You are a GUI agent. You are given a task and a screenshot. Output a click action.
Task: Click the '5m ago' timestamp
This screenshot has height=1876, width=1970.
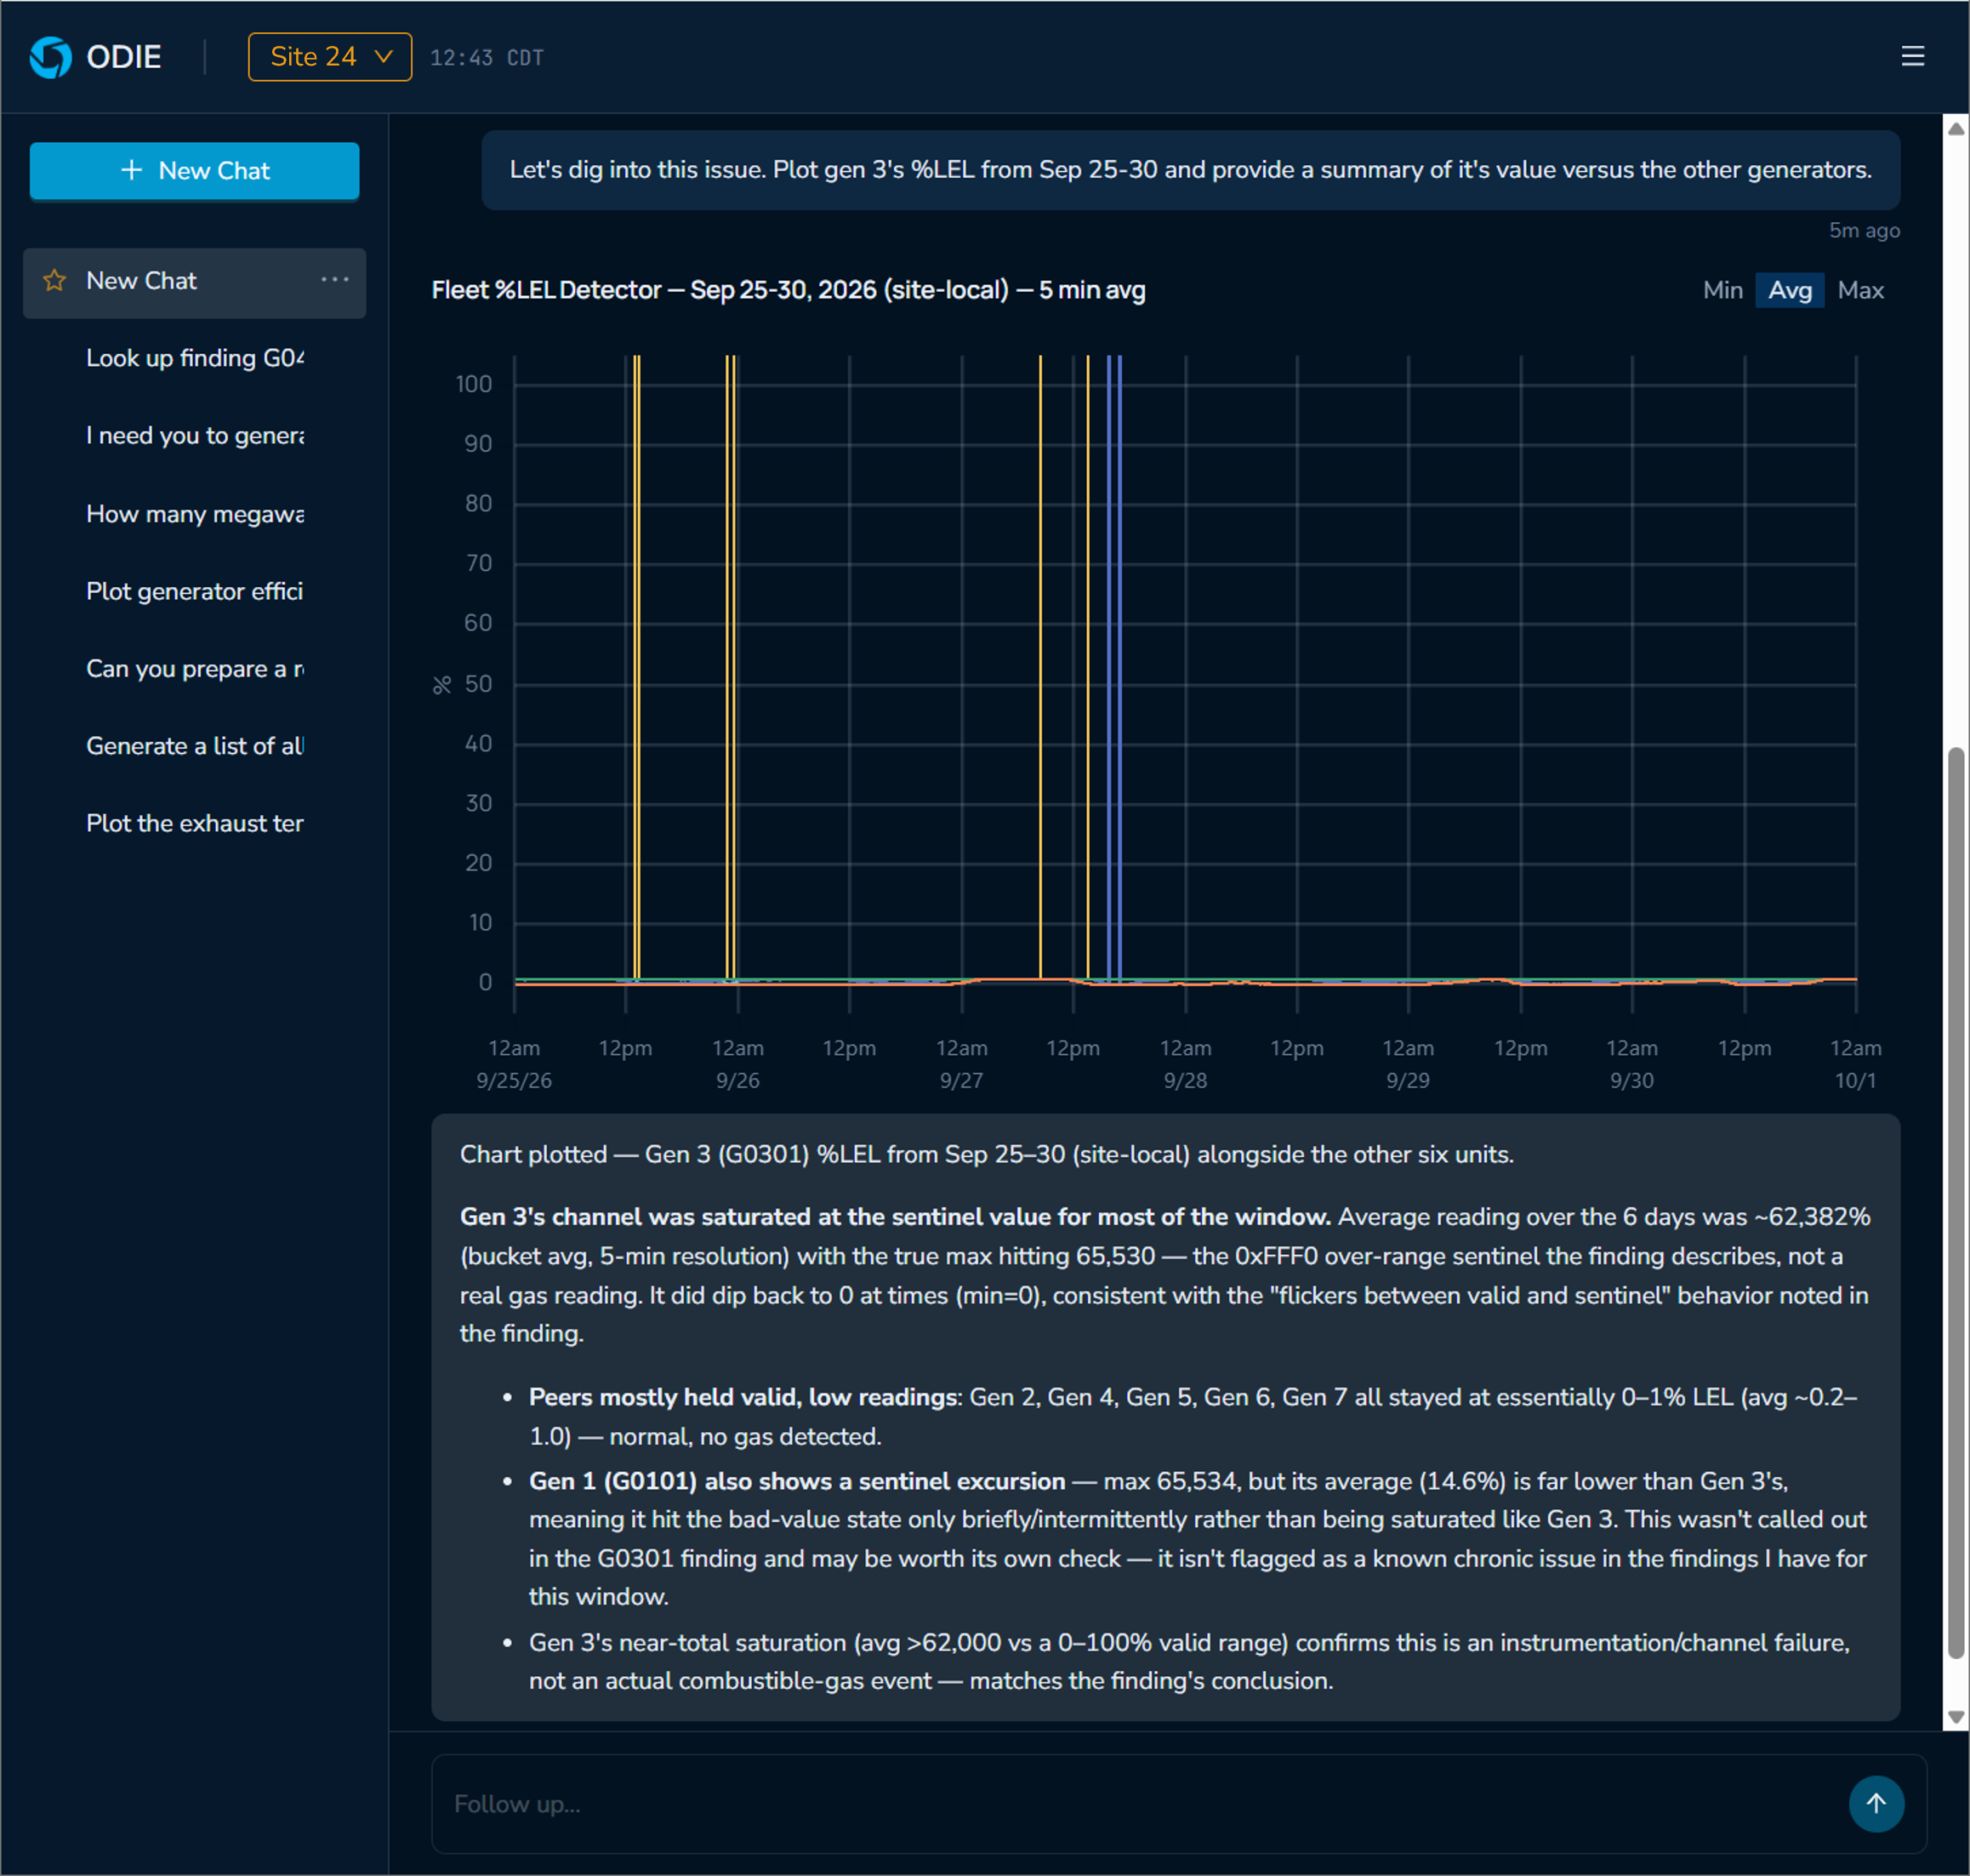pos(1864,231)
